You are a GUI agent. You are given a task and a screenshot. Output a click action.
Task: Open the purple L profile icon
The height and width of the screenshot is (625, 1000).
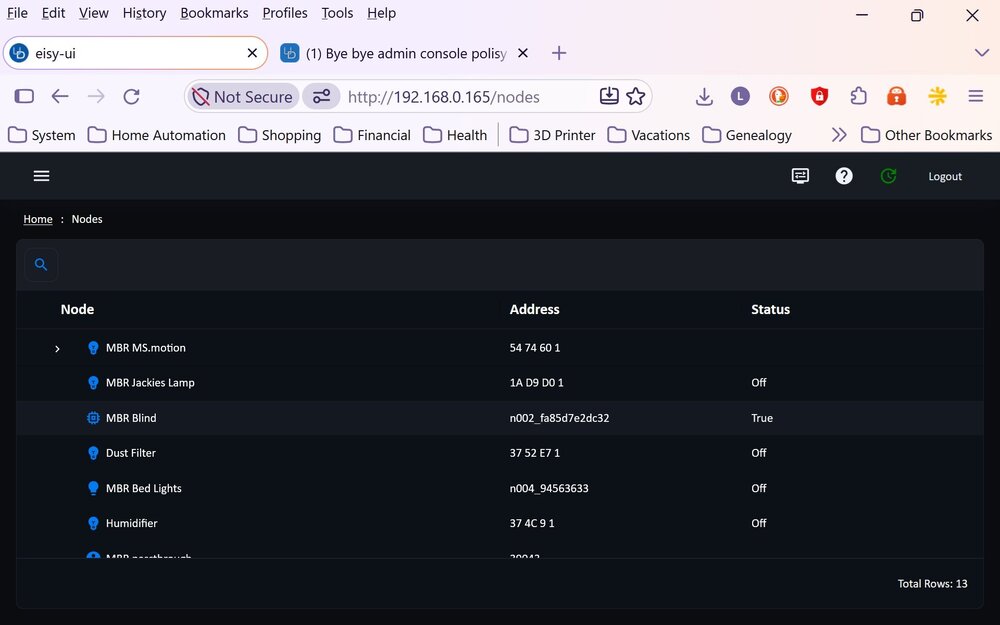(x=740, y=97)
